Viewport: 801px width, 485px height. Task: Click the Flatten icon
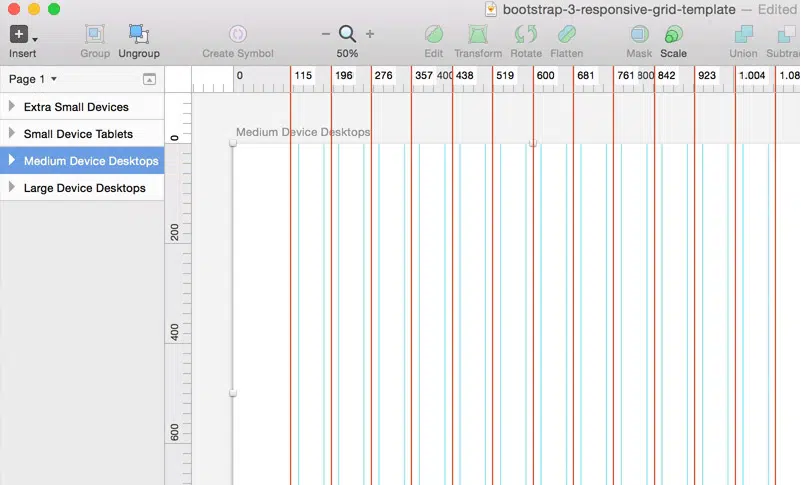pos(567,35)
